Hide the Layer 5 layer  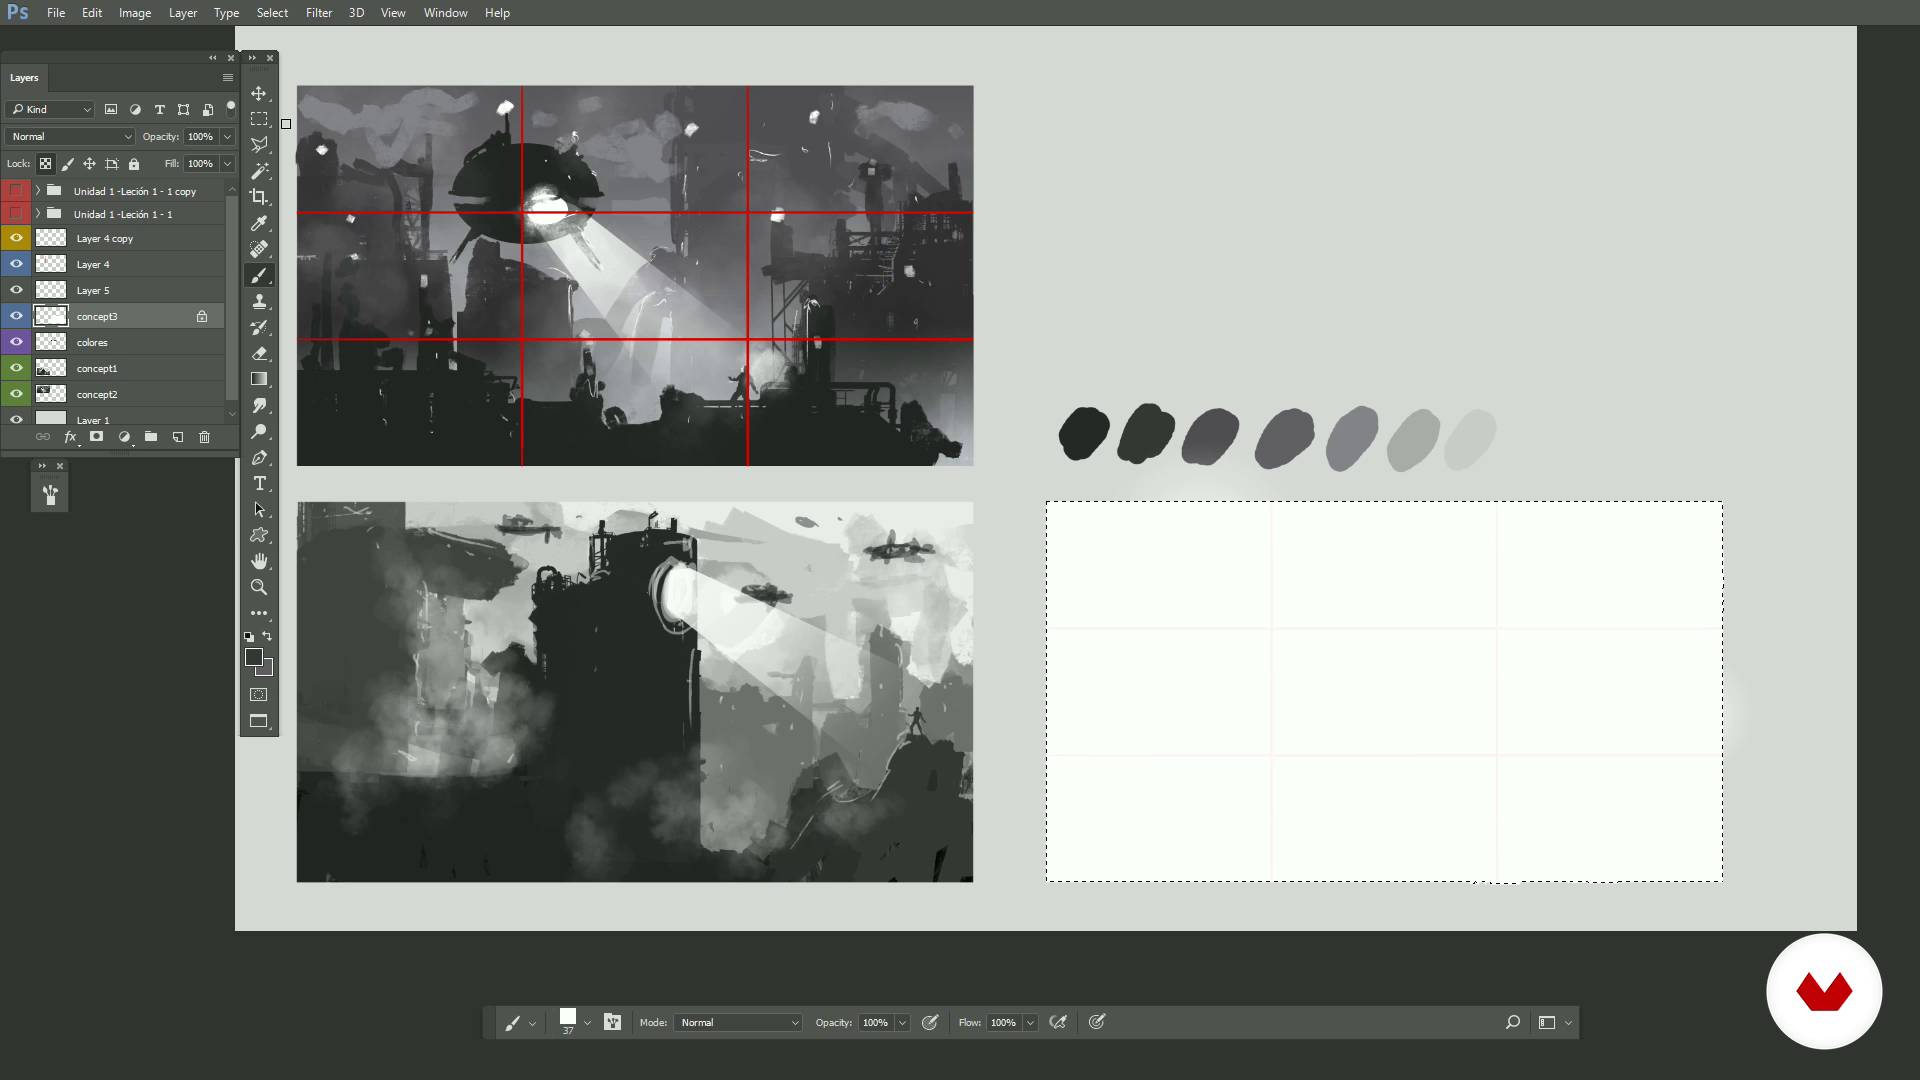pyautogui.click(x=16, y=290)
